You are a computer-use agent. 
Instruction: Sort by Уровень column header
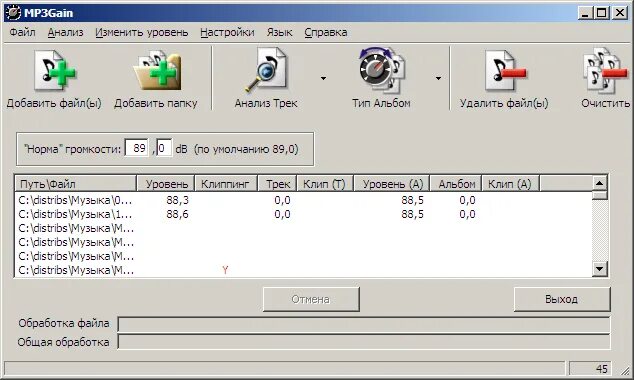coord(166,184)
